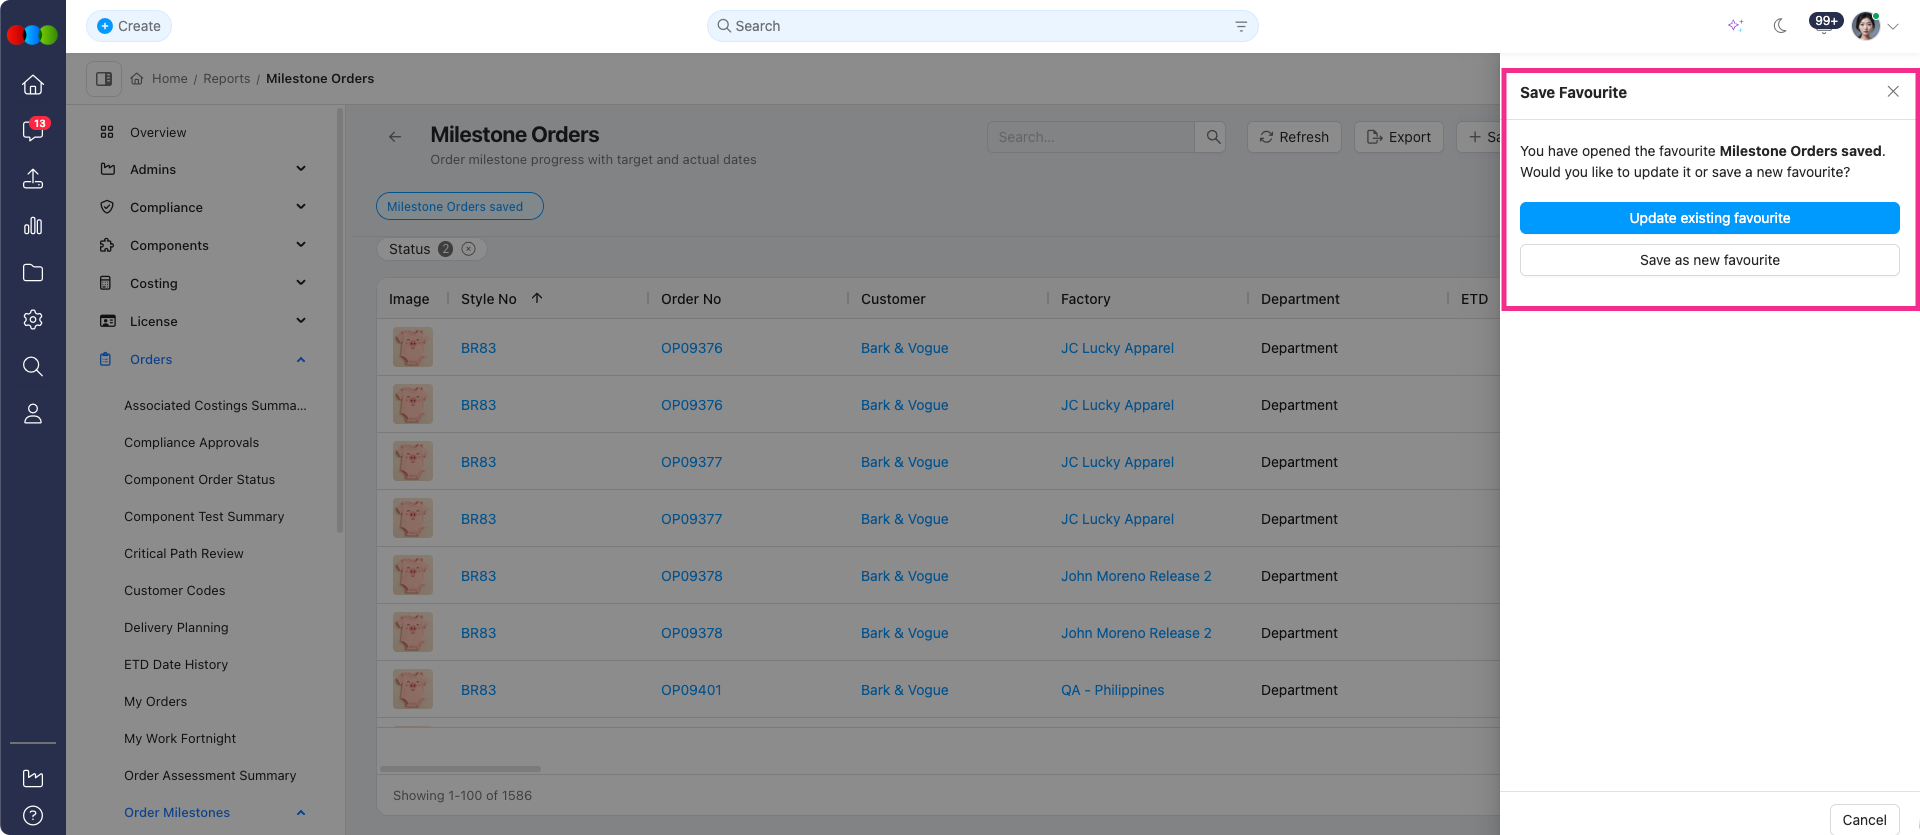Open search filter options icon
Screen dimensions: 1920x835
(1241, 26)
